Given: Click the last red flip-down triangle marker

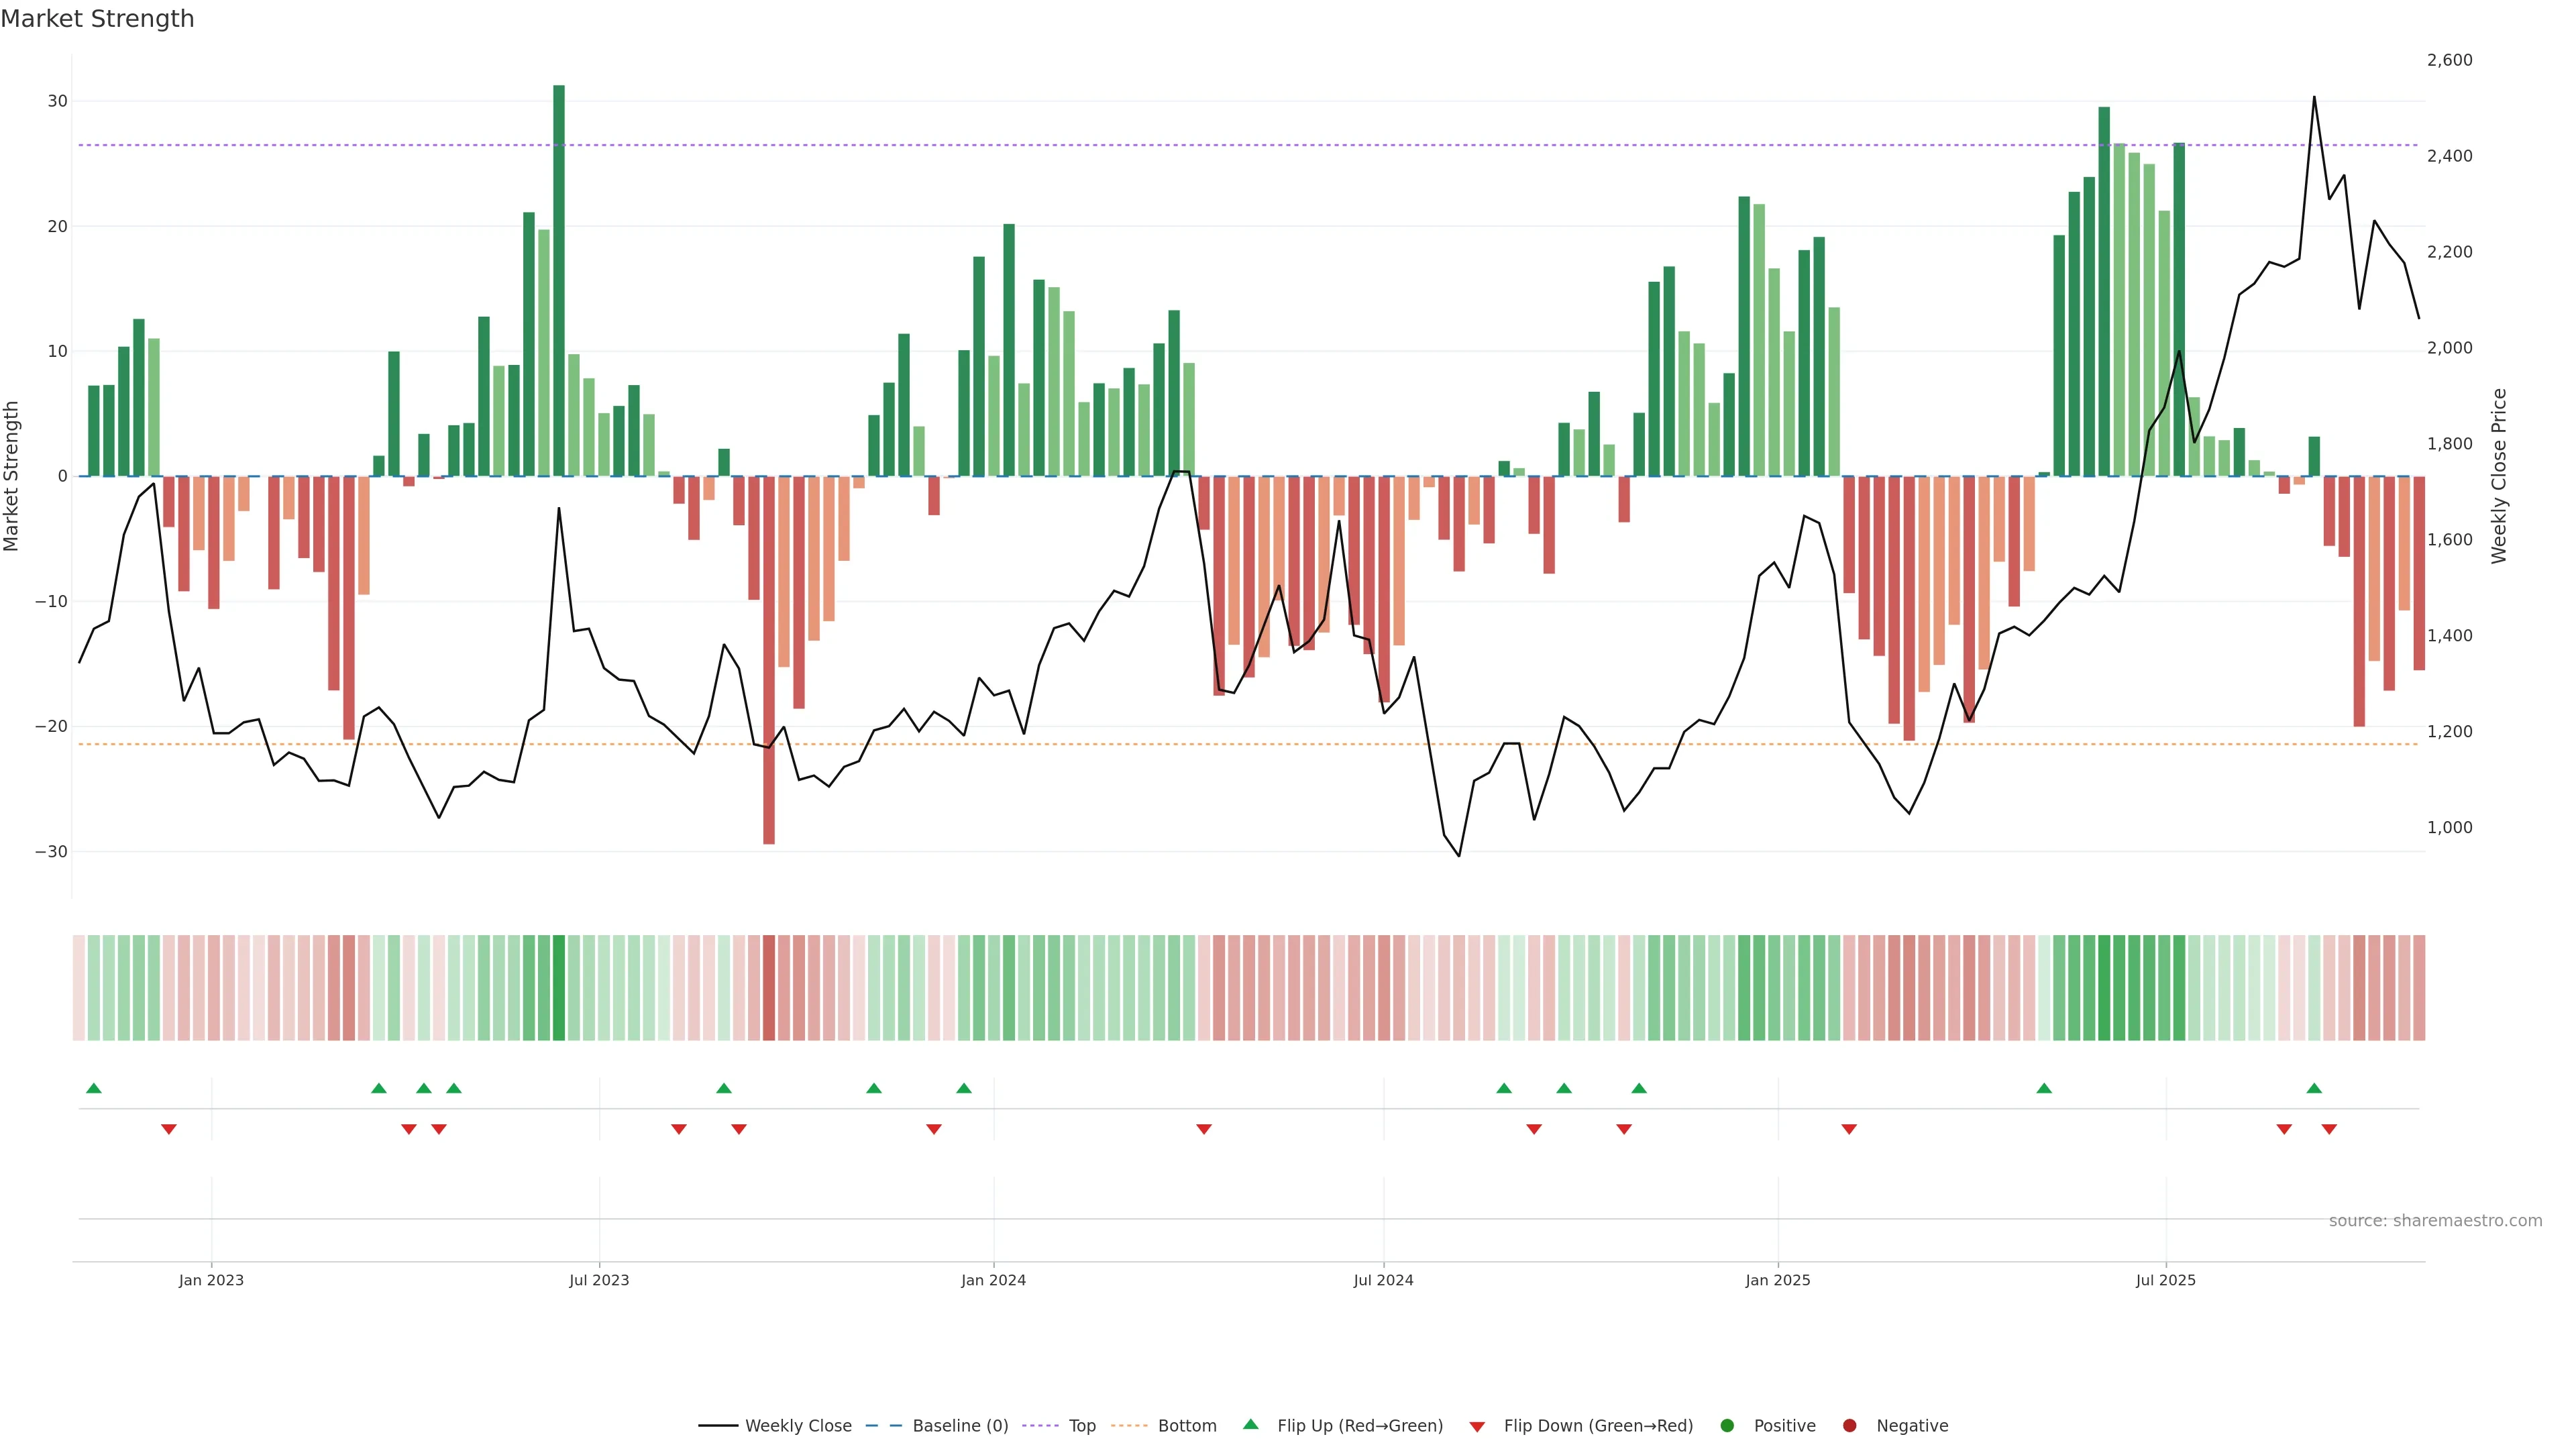Looking at the screenshot, I should click(2329, 1129).
